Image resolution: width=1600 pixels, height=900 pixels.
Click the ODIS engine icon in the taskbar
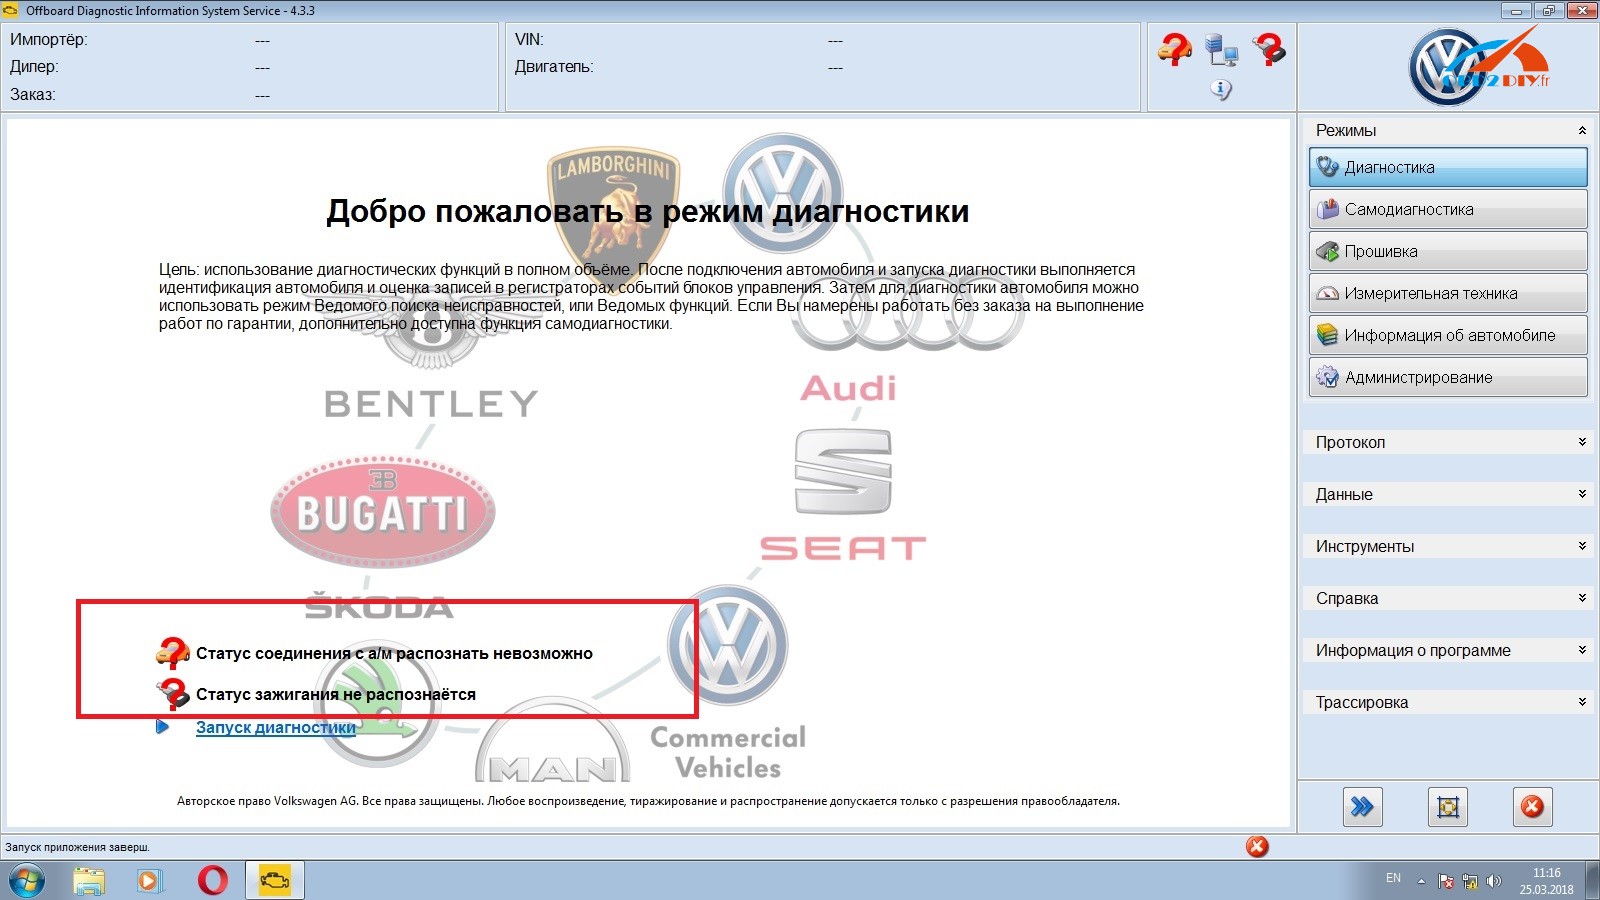(275, 881)
